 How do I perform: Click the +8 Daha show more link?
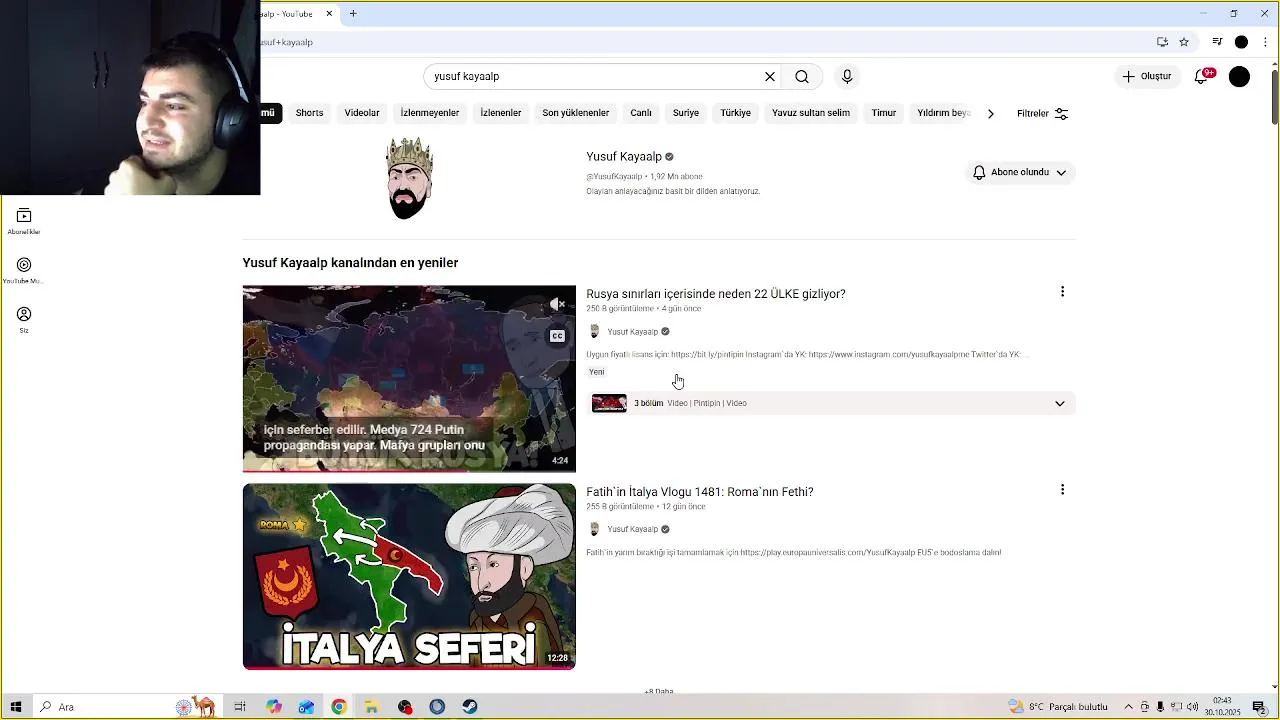pos(659,691)
